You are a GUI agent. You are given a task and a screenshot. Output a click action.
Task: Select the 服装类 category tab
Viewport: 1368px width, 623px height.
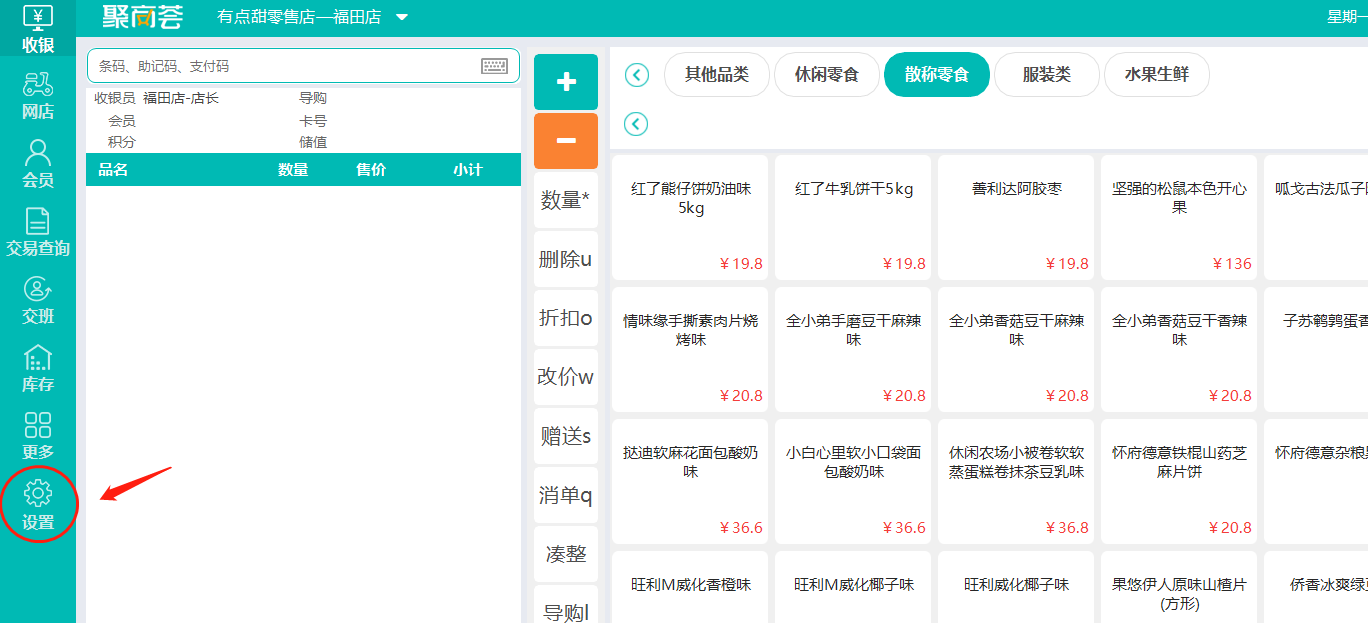tap(1047, 75)
